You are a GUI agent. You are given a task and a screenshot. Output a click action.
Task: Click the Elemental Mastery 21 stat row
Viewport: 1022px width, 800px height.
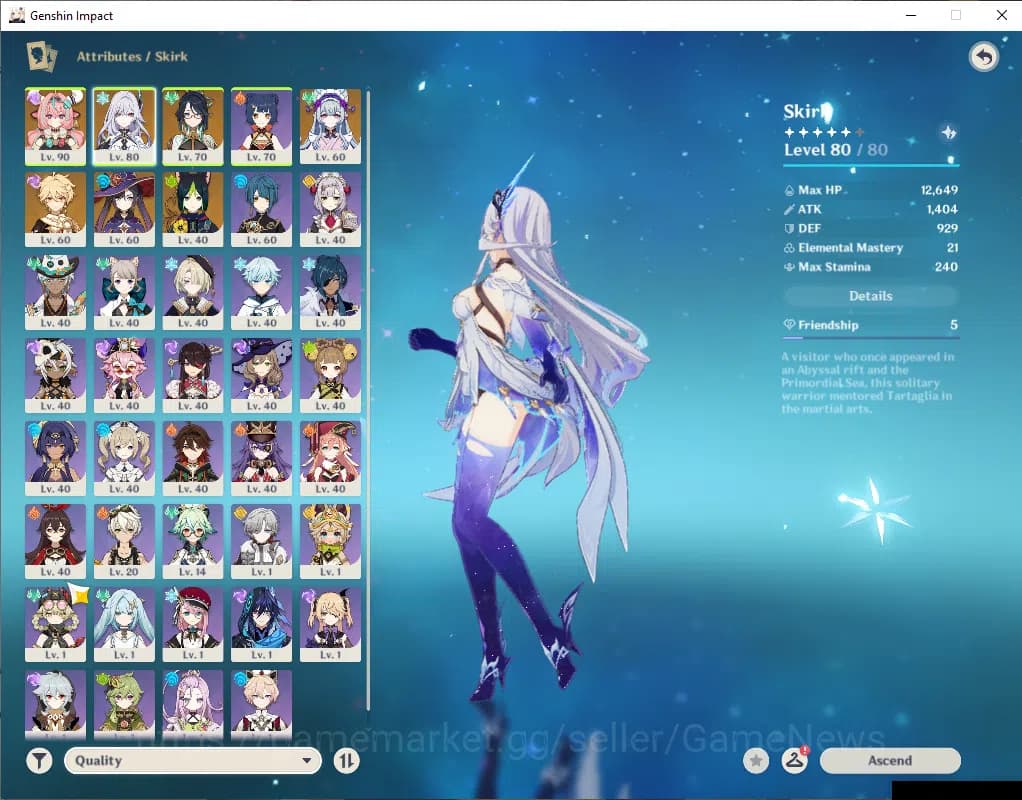(871, 248)
